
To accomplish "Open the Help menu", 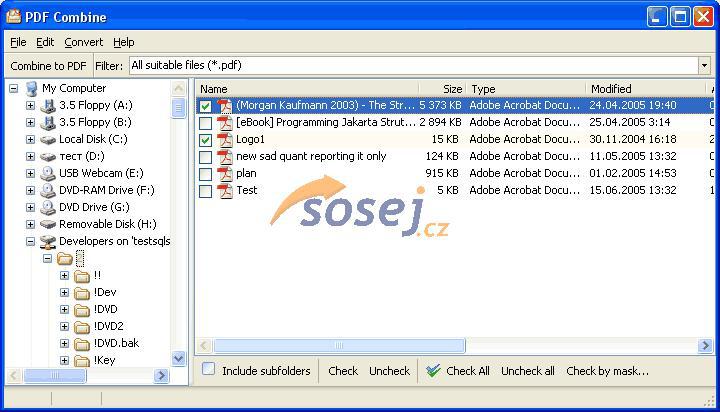I will click(x=124, y=42).
